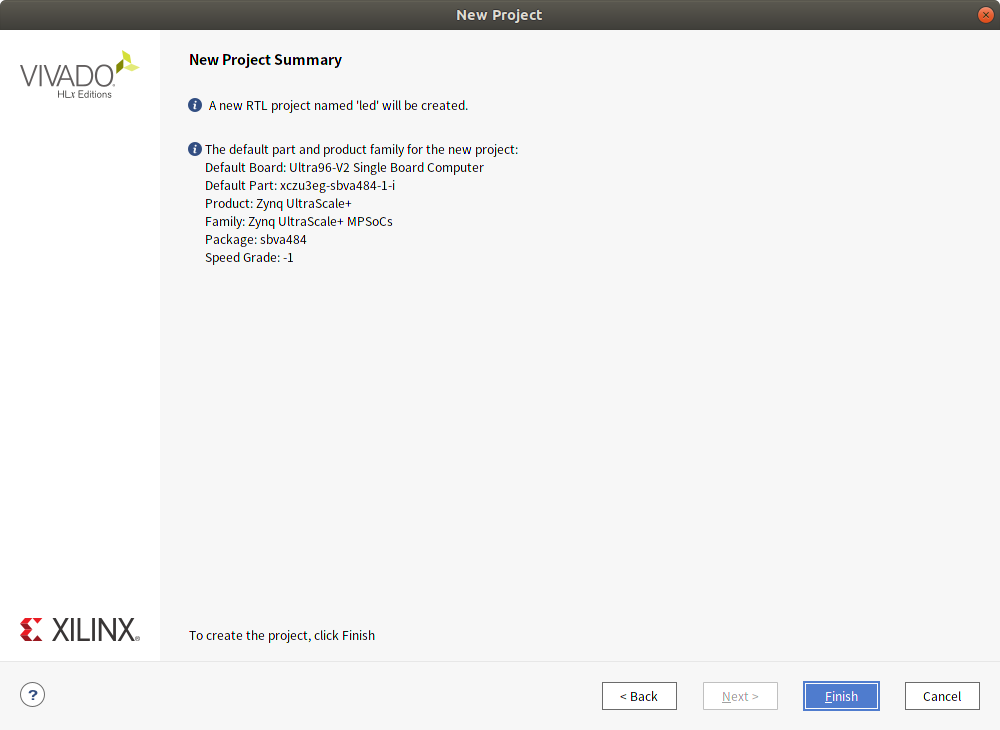Image resolution: width=1000 pixels, height=730 pixels.
Task: Click the info icon beside 'A new RTL project'
Action: click(195, 105)
